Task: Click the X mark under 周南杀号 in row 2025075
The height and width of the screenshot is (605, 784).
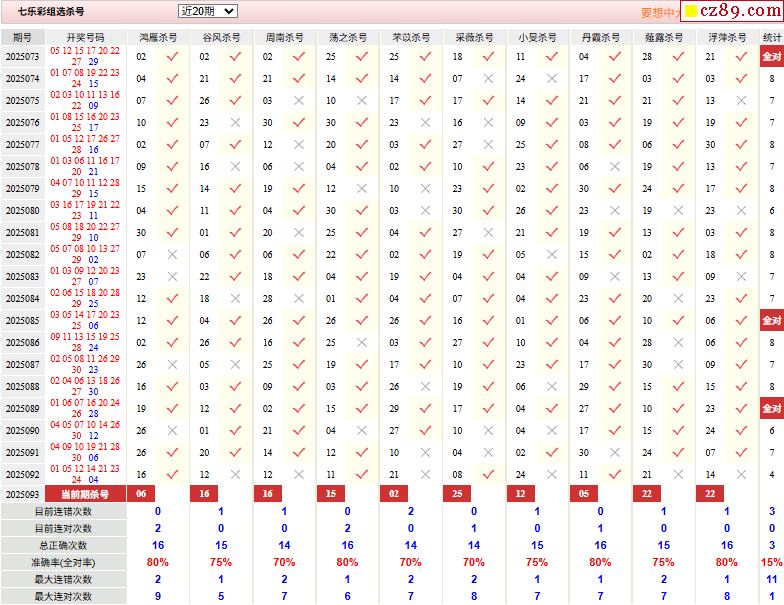Action: pyautogui.click(x=299, y=100)
